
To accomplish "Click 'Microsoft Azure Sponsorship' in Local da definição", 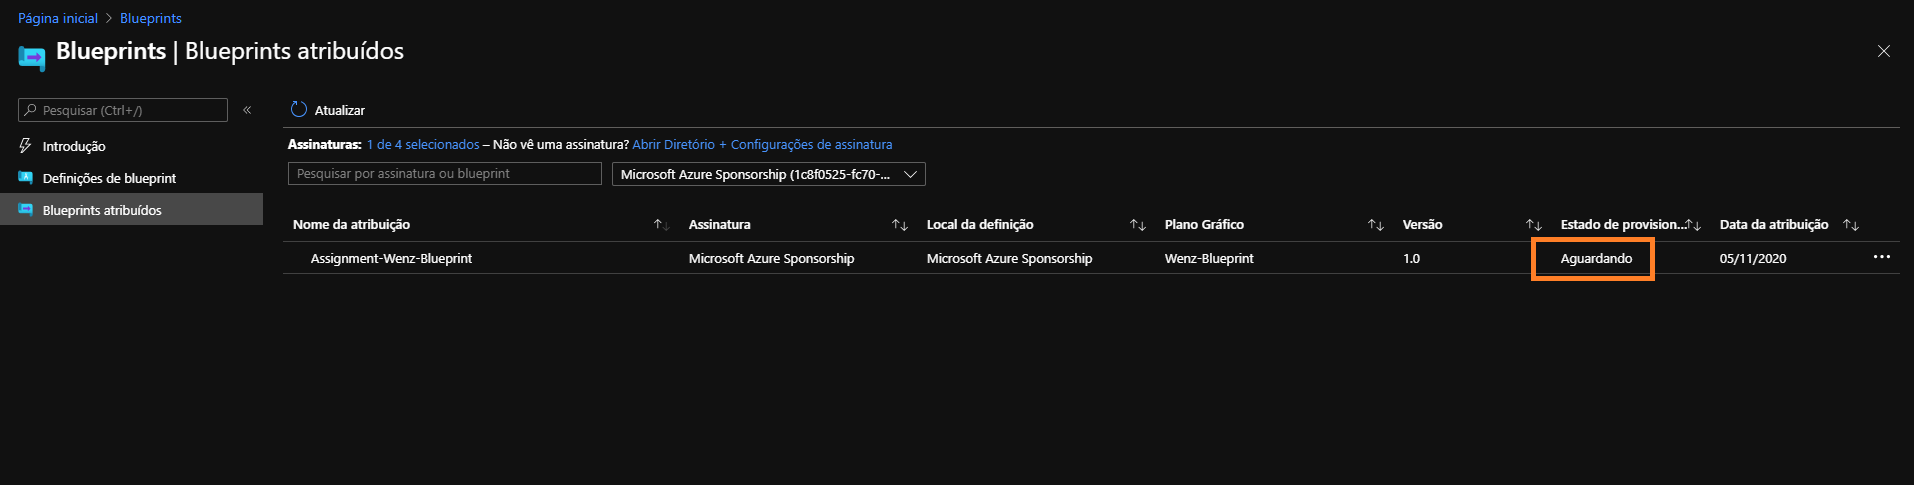I will 1009,258.
